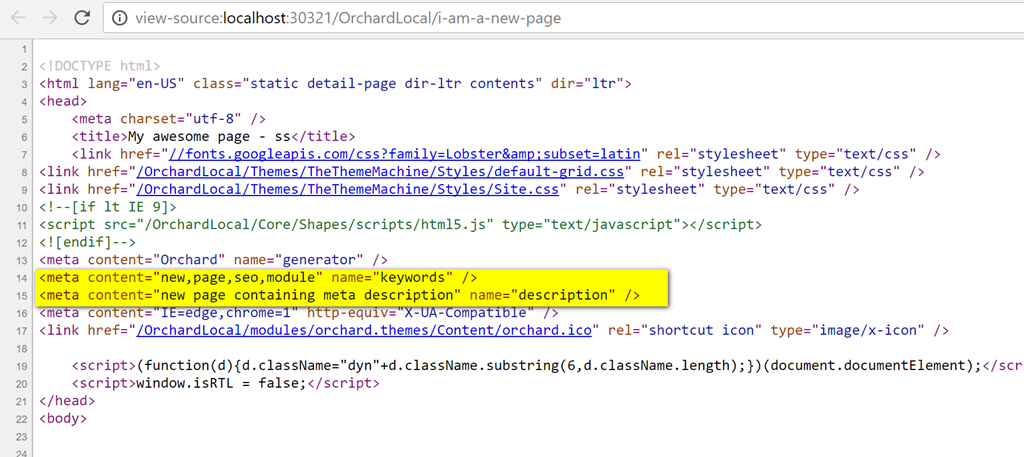Viewport: 1024px width, 457px height.
Task: Focus the address bar URL field
Action: tap(400, 18)
